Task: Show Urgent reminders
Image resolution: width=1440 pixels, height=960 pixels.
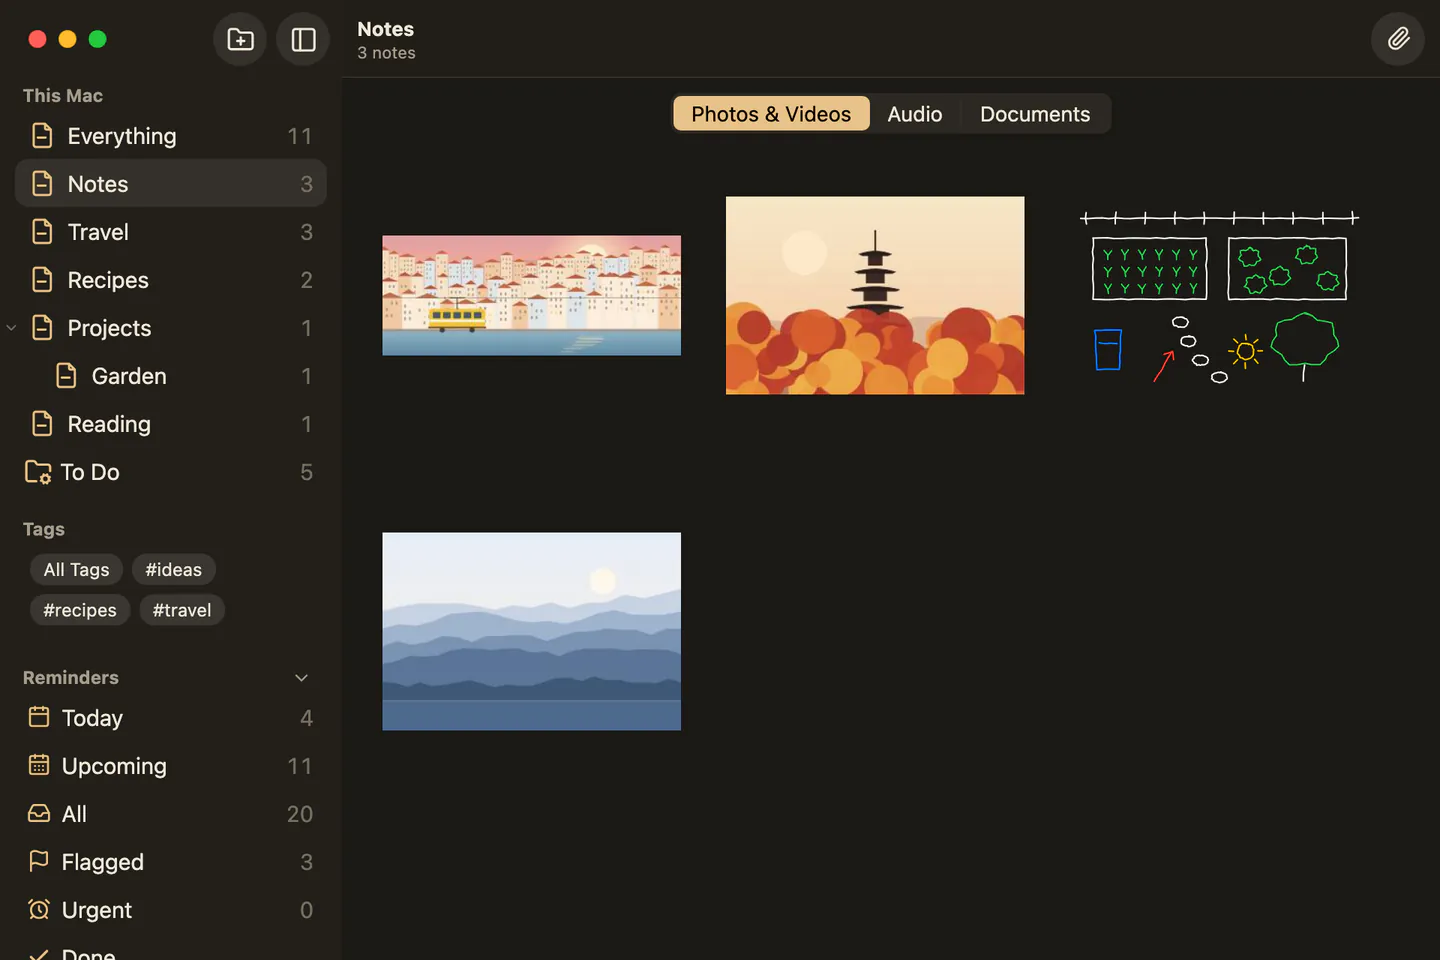Action: tap(171, 910)
